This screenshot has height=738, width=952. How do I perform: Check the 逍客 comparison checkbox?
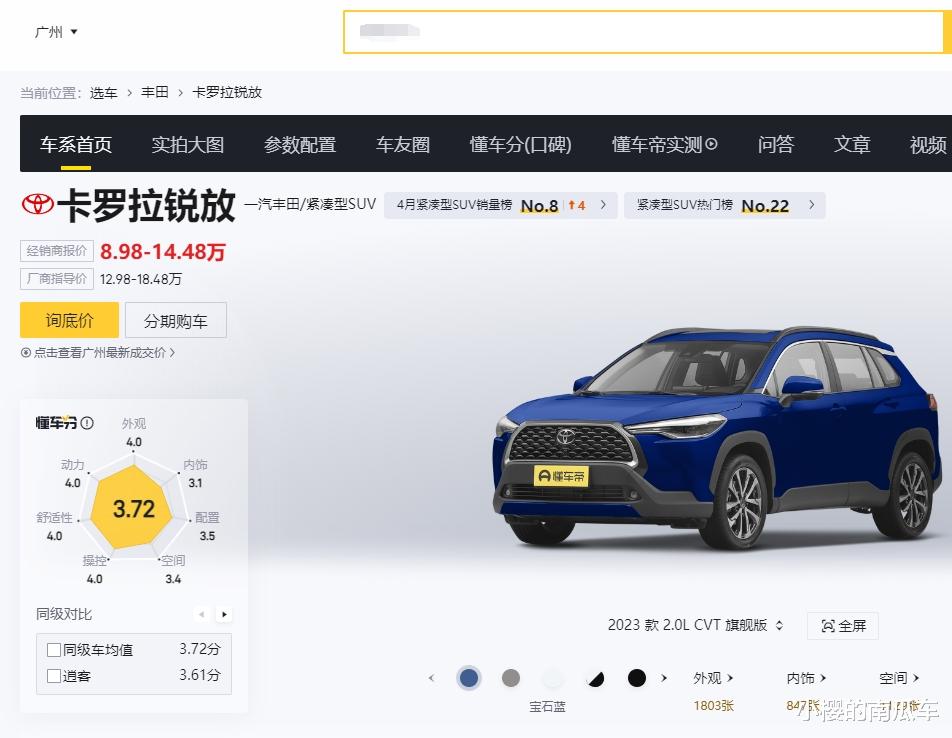click(x=53, y=675)
